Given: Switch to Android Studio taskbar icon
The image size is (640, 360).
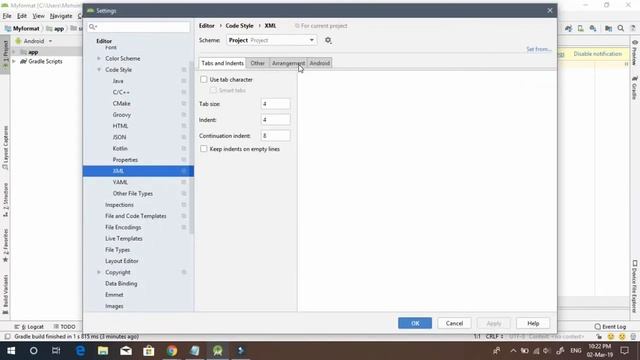Looking at the screenshot, I should click(218, 351).
